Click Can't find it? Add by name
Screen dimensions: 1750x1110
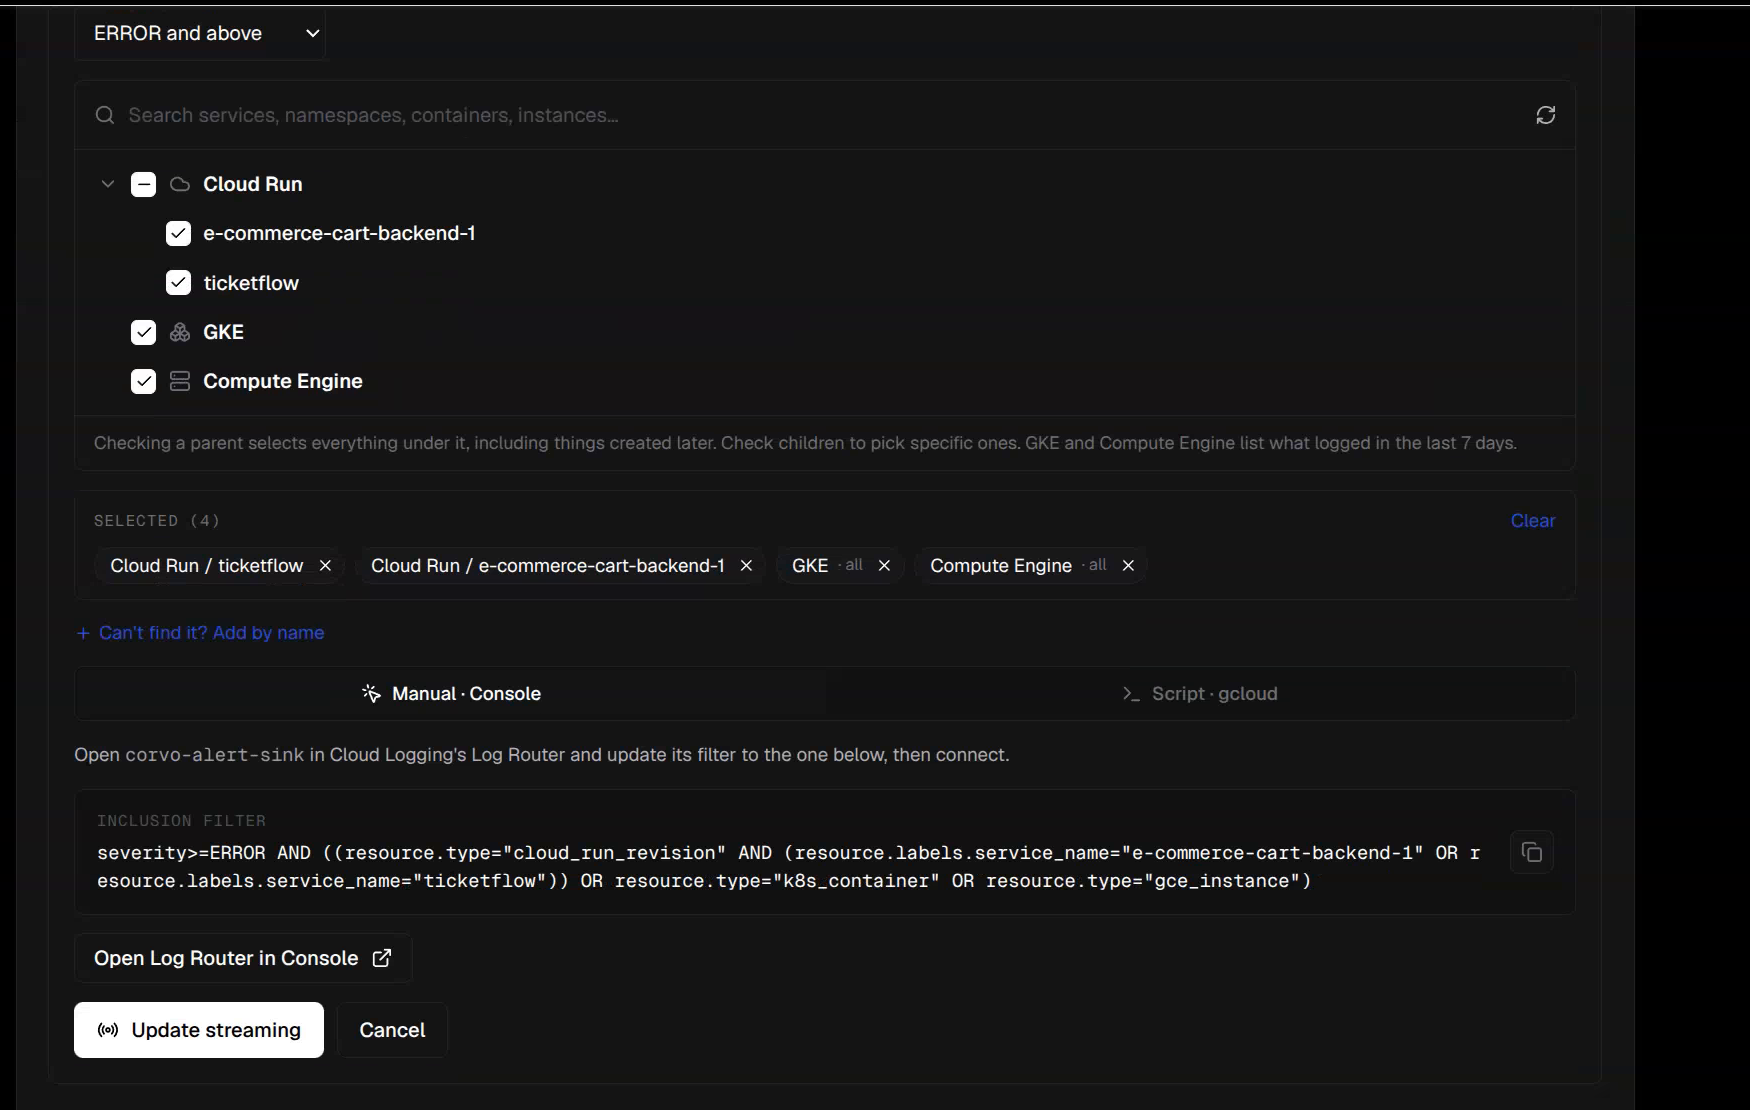tap(200, 633)
